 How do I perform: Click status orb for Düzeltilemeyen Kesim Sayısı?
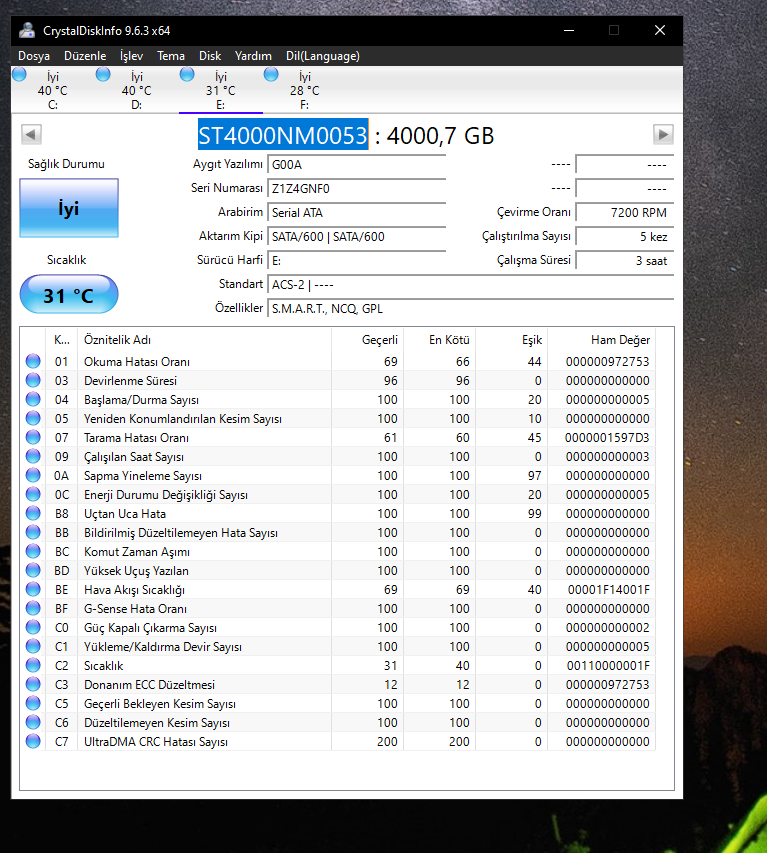pyautogui.click(x=33, y=722)
